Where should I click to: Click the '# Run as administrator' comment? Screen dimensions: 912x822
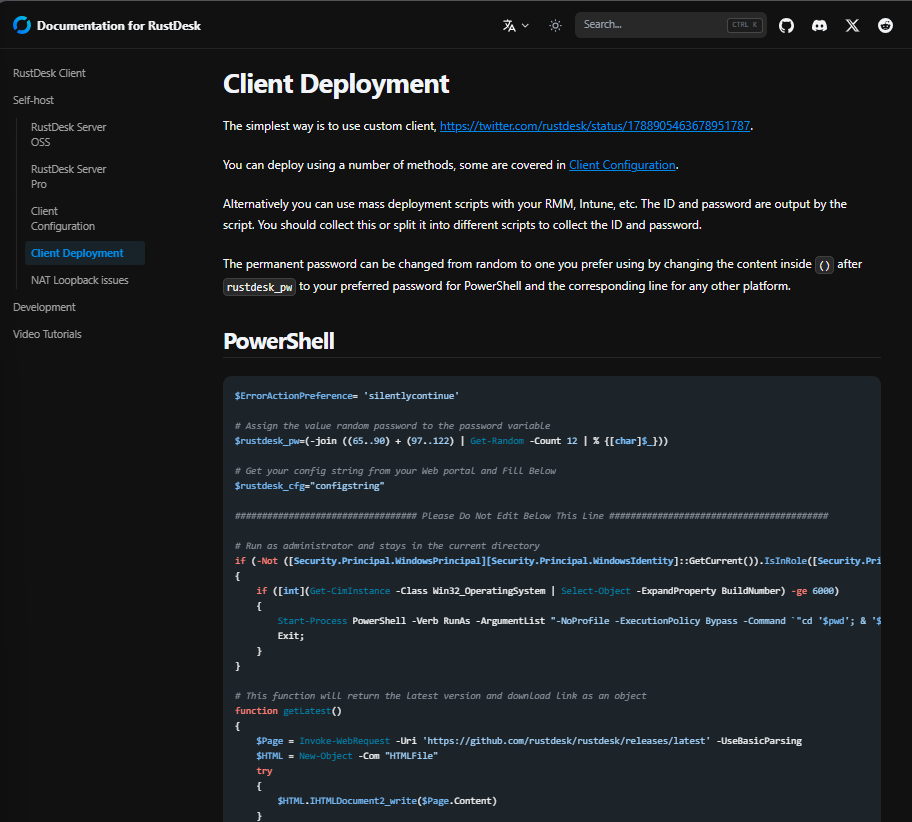pos(387,546)
